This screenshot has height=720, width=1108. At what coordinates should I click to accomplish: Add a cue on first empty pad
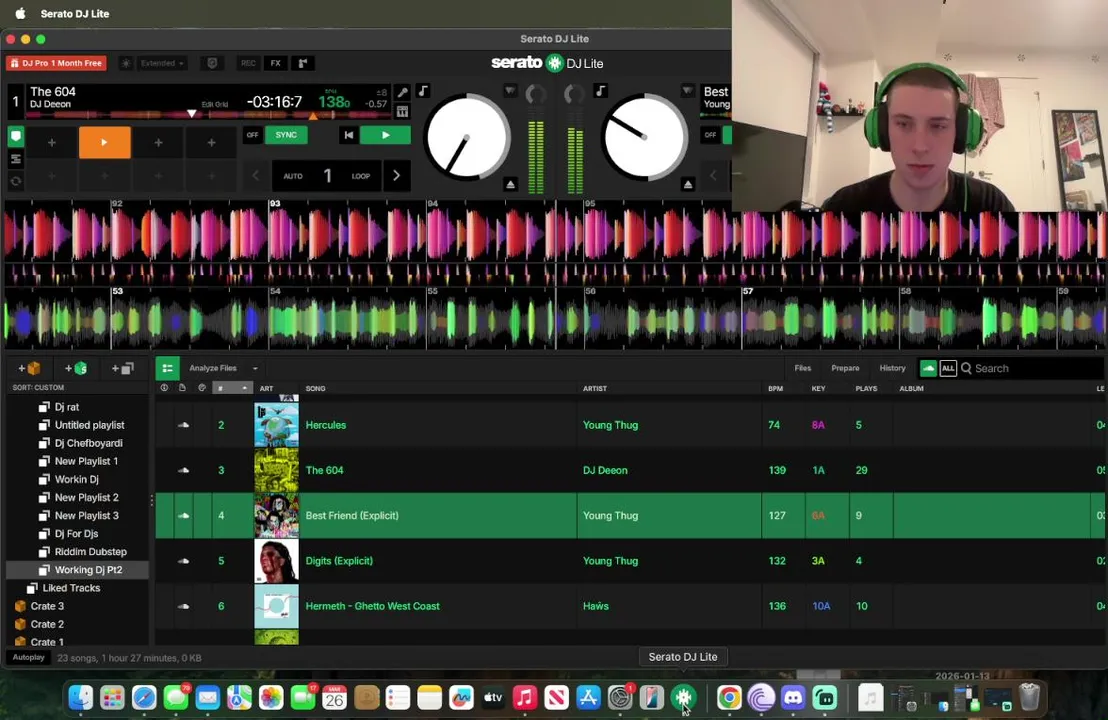(x=52, y=142)
